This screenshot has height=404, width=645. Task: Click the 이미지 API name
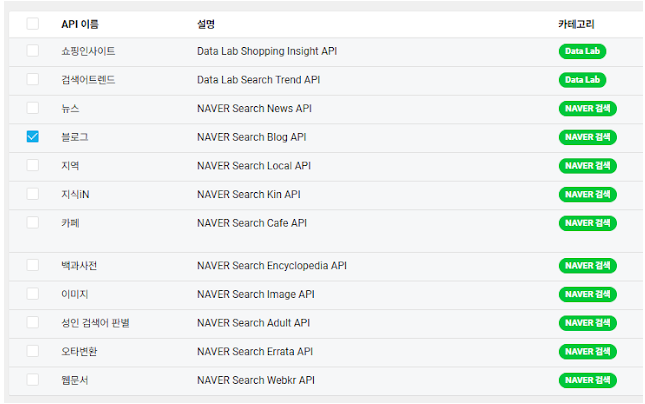tap(74, 294)
